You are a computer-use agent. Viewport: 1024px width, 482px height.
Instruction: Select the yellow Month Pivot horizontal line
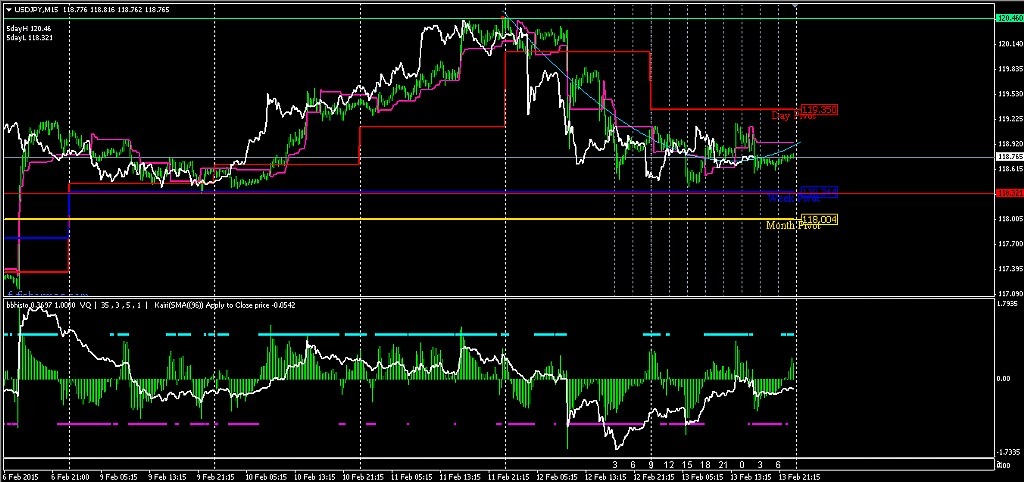point(400,219)
